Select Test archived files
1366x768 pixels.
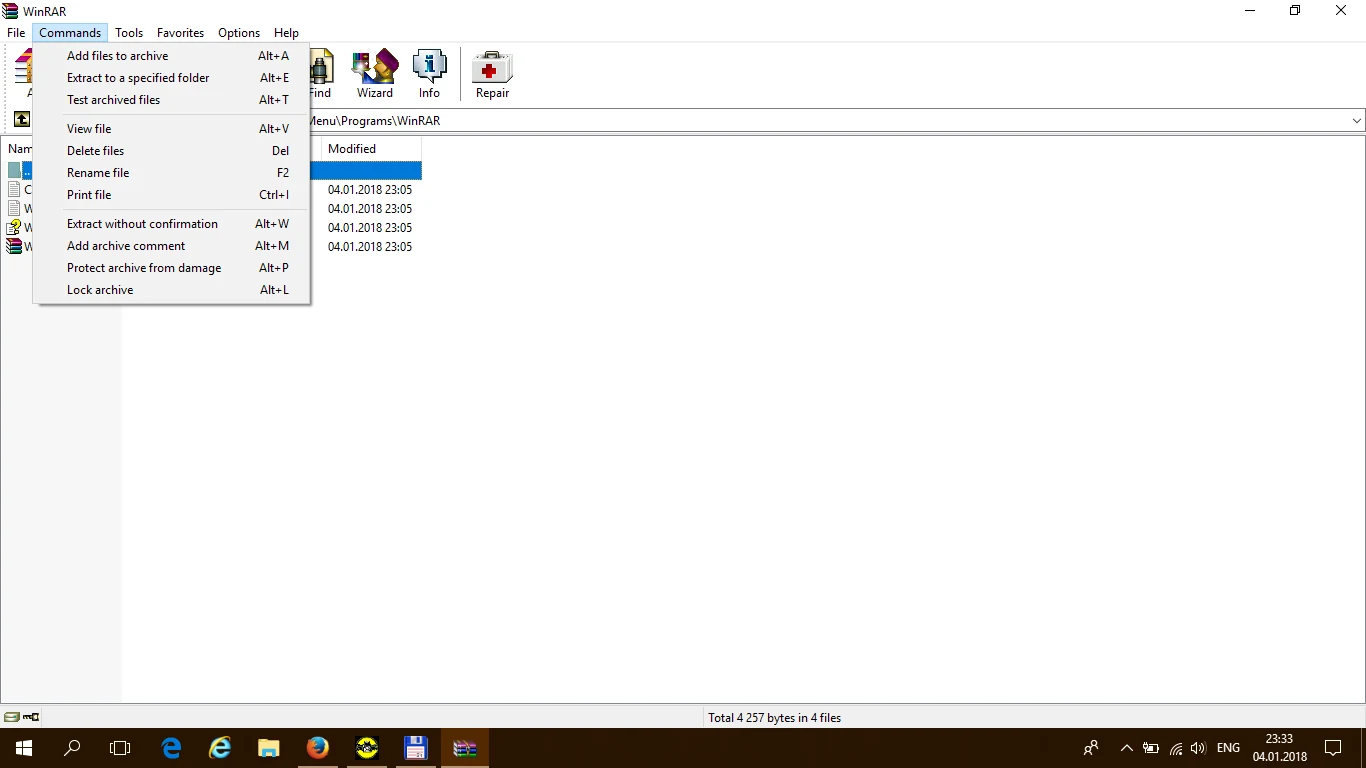171,100
